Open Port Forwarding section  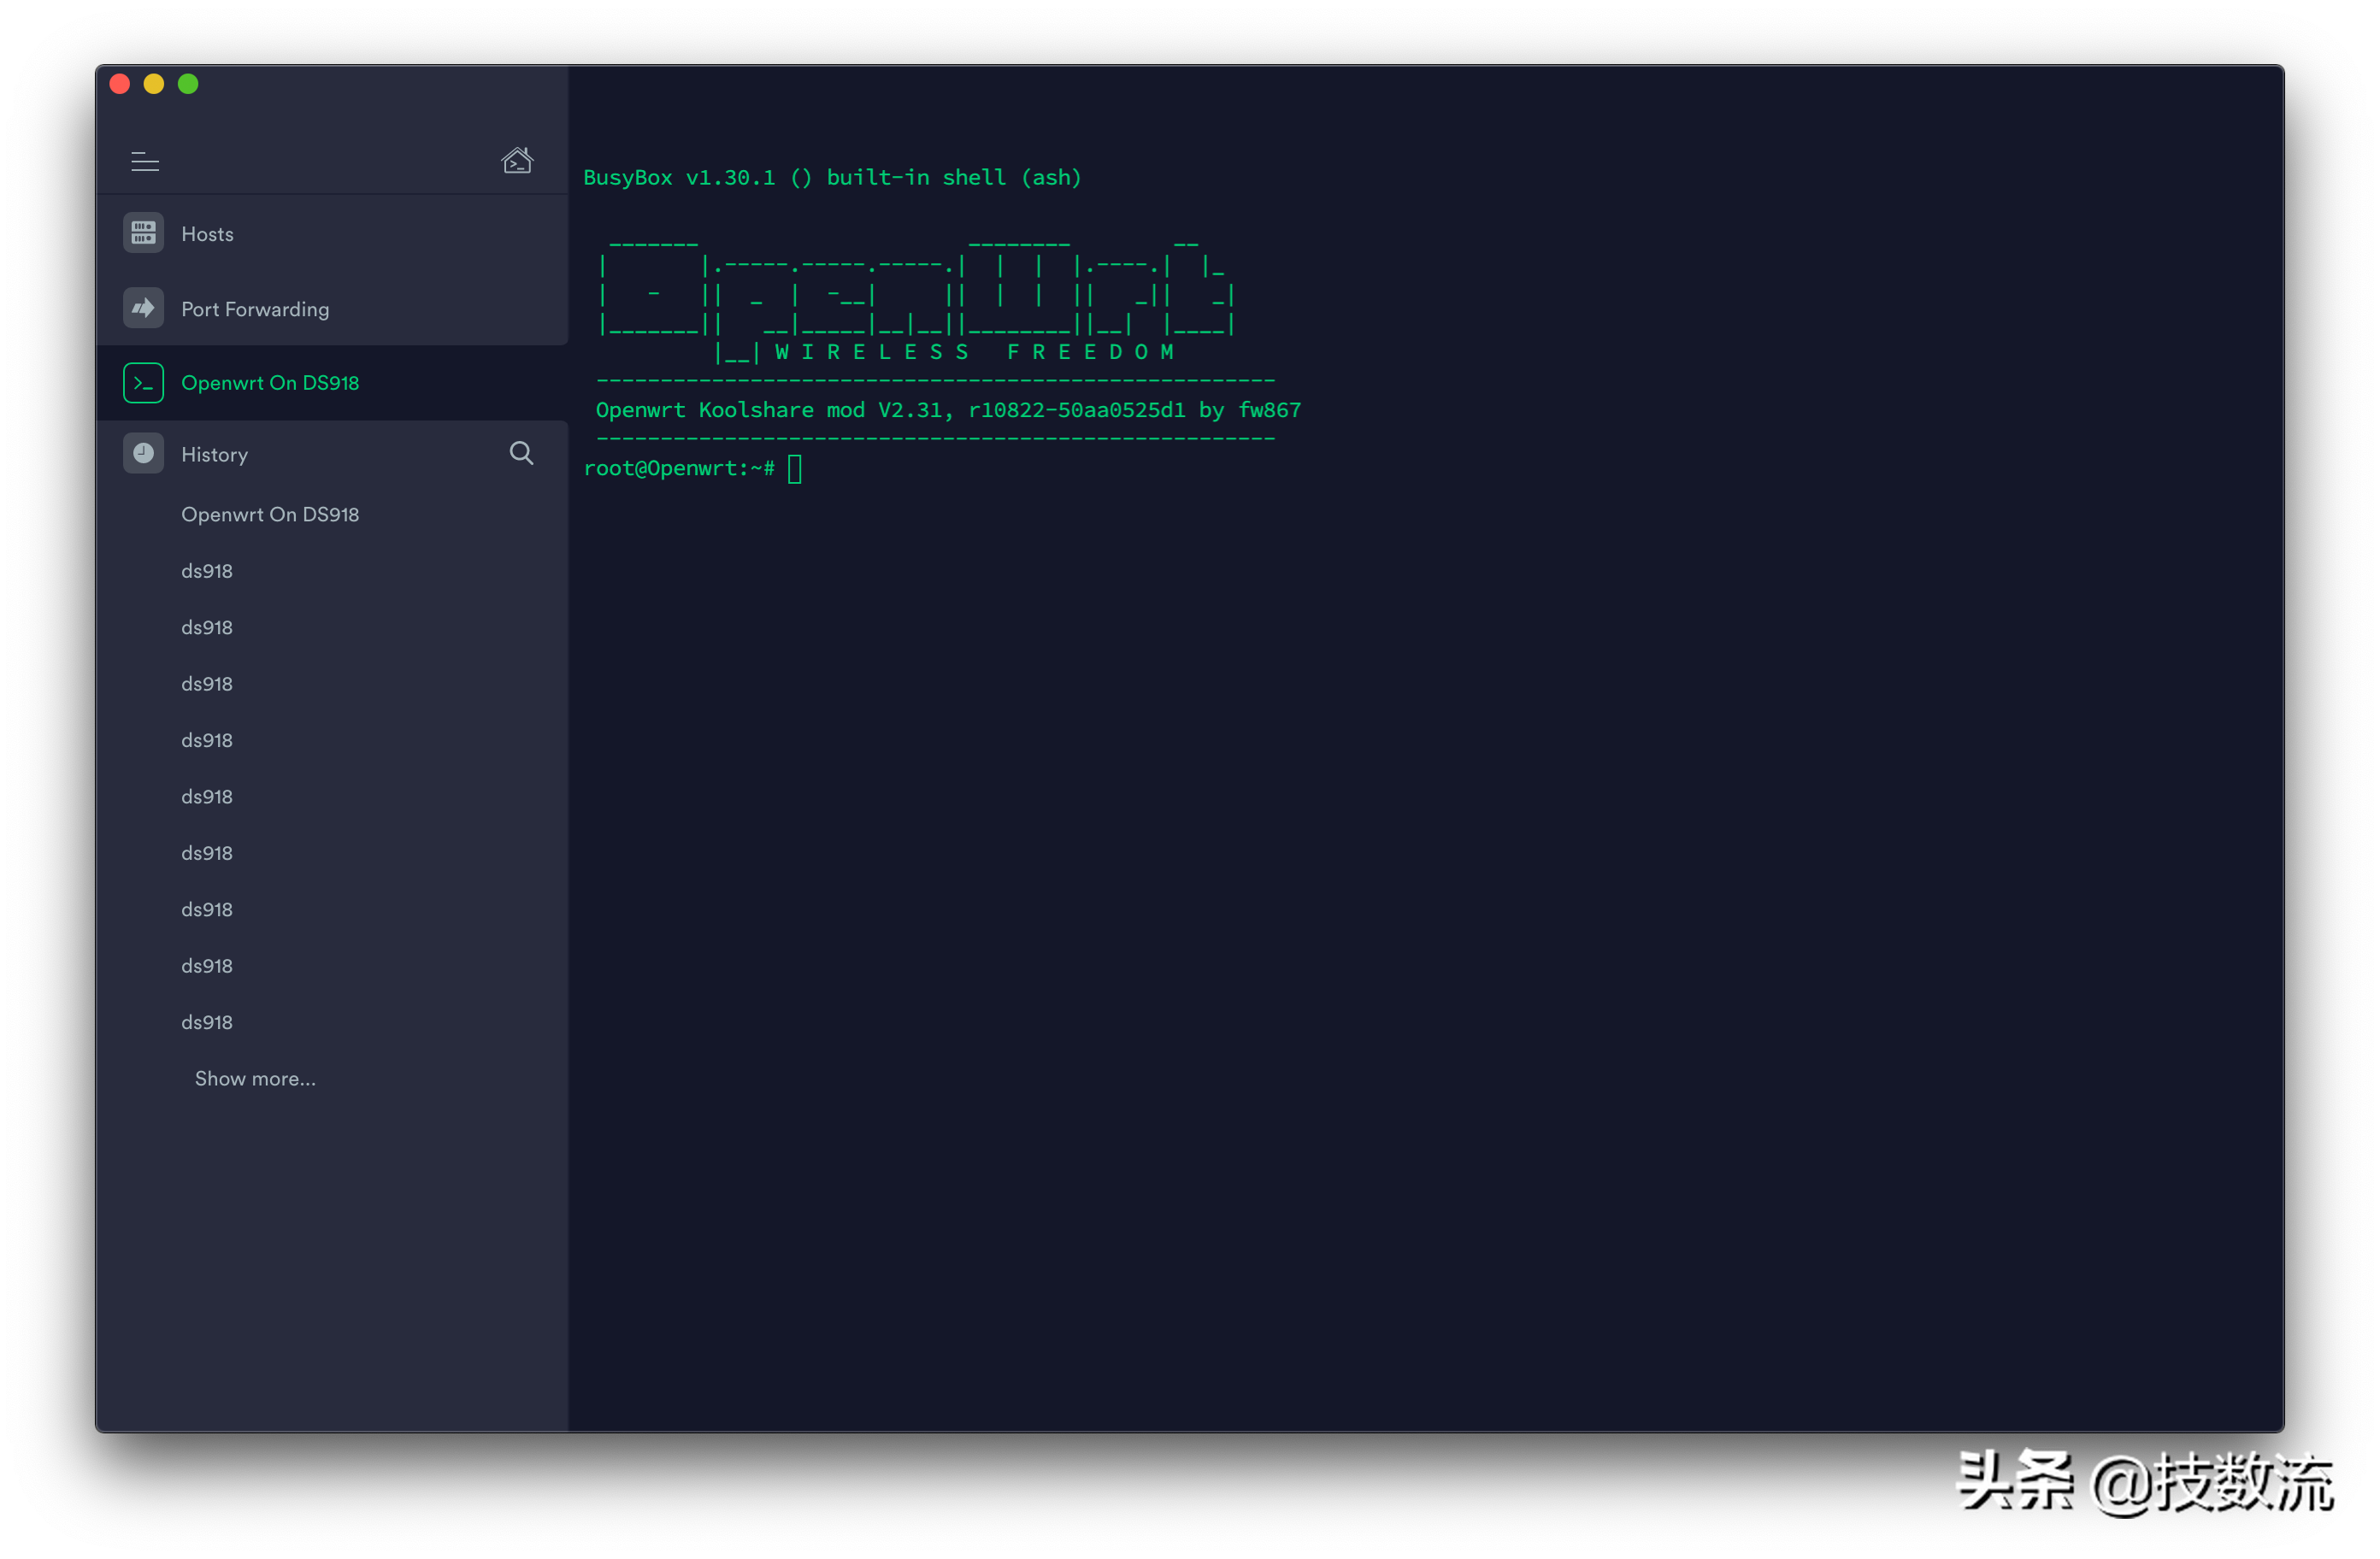click(x=254, y=309)
